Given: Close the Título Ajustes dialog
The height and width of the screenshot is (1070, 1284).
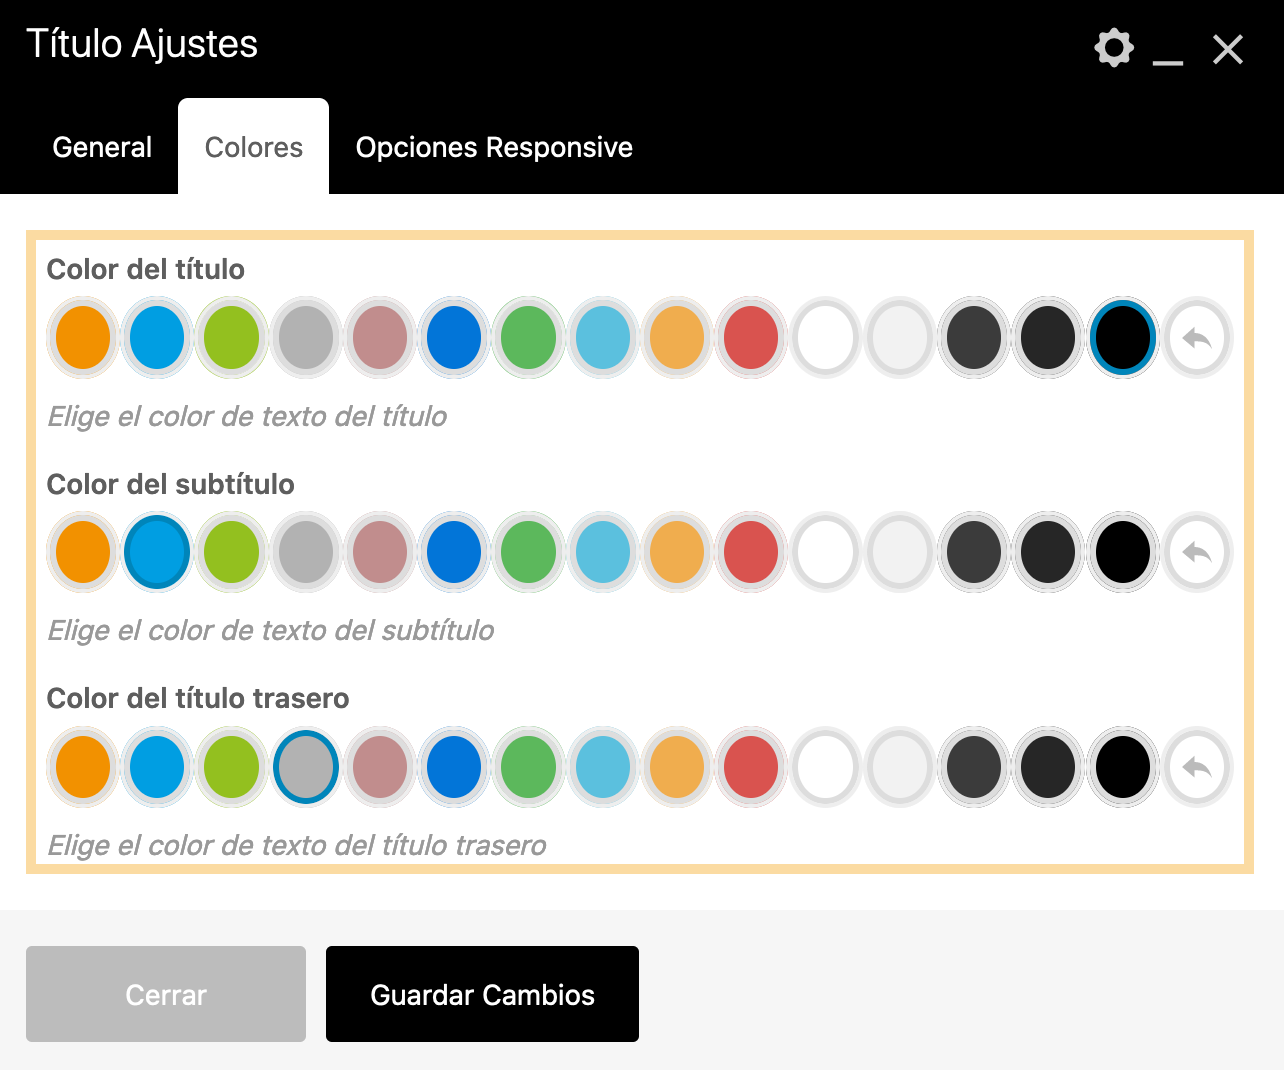Looking at the screenshot, I should click(1228, 49).
